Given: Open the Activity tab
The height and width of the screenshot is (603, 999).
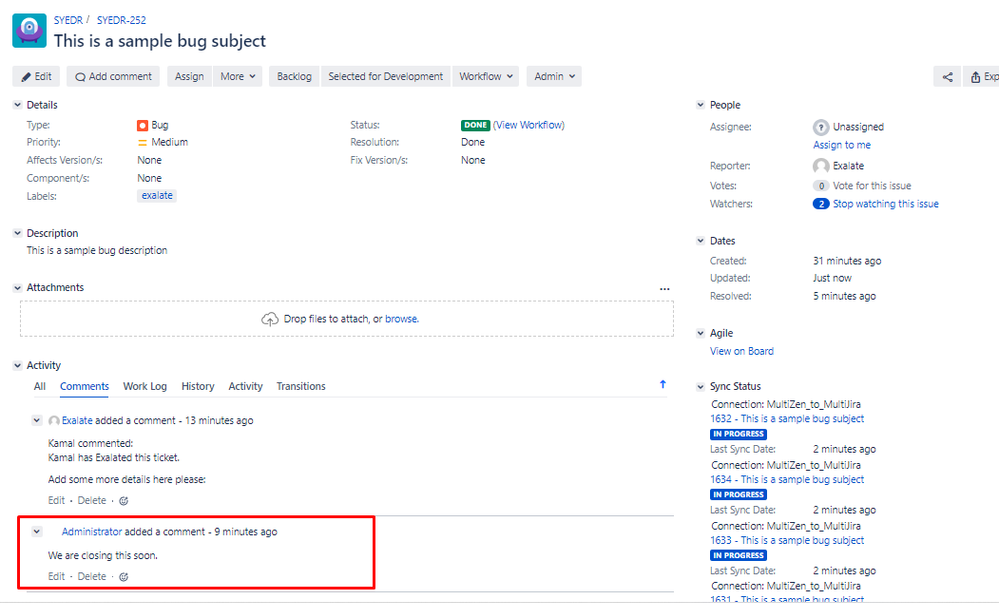Looking at the screenshot, I should [x=245, y=386].
